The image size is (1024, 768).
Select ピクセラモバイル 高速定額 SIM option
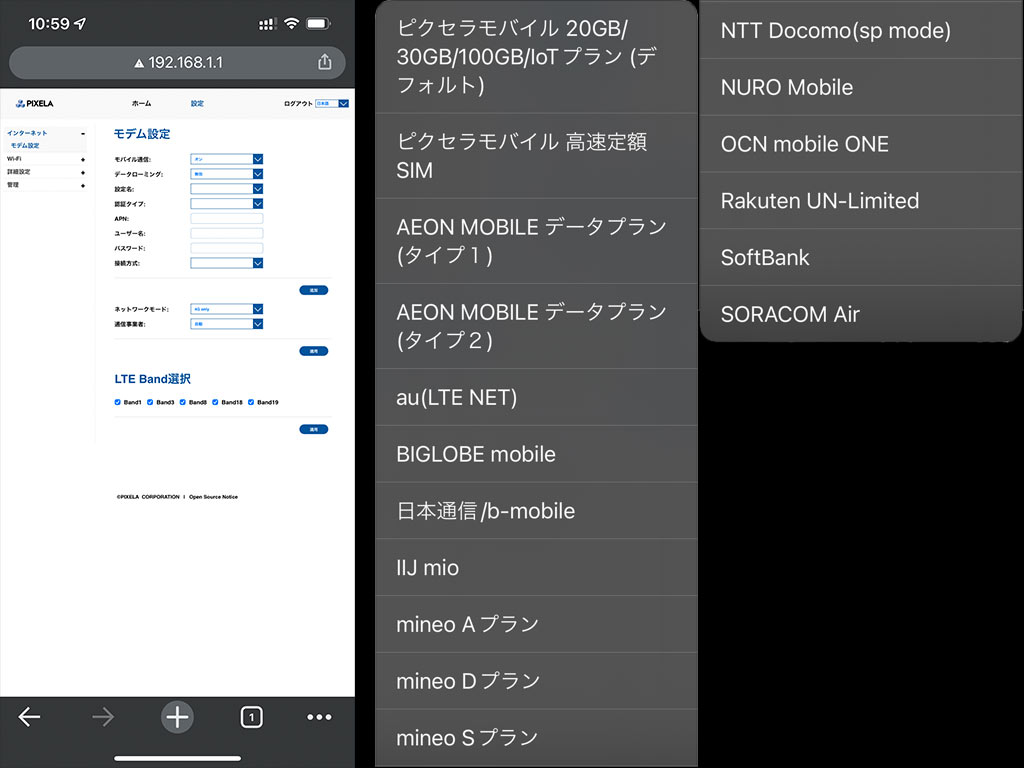(x=536, y=156)
